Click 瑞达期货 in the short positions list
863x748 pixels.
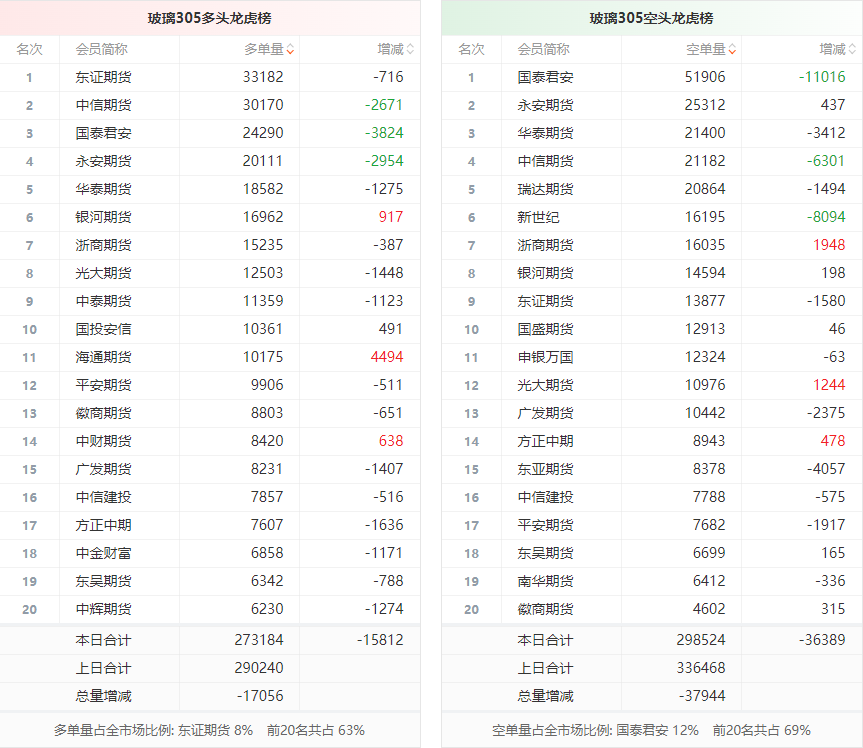pyautogui.click(x=545, y=189)
